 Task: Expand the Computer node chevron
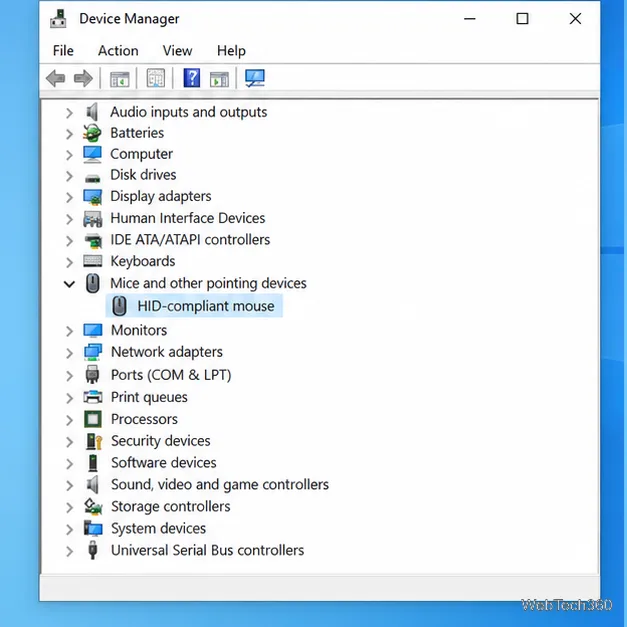[69, 155]
